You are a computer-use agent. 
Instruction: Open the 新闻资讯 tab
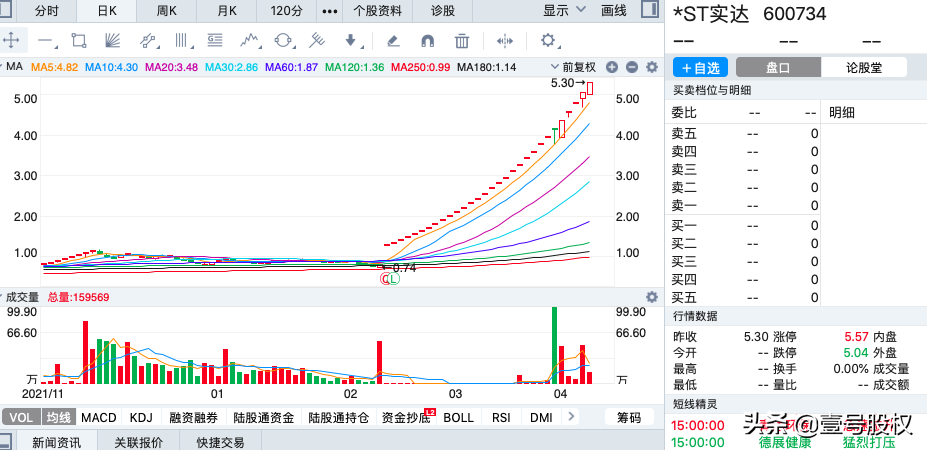click(x=56, y=442)
